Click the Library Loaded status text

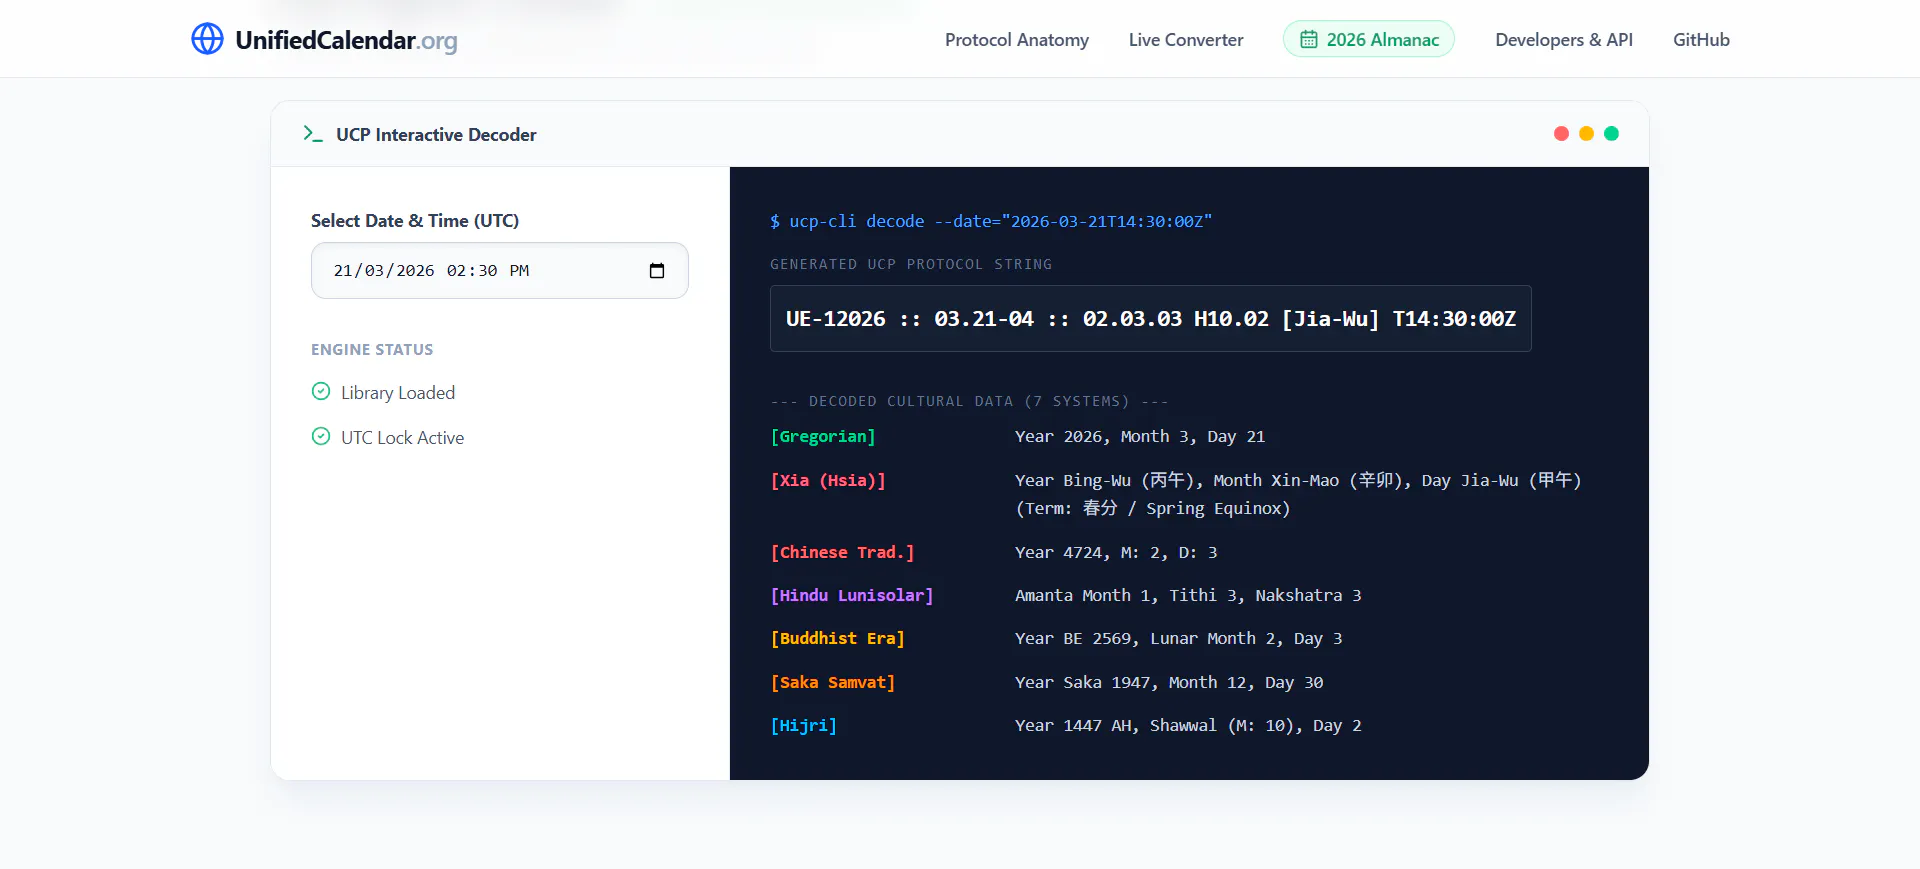[398, 393]
